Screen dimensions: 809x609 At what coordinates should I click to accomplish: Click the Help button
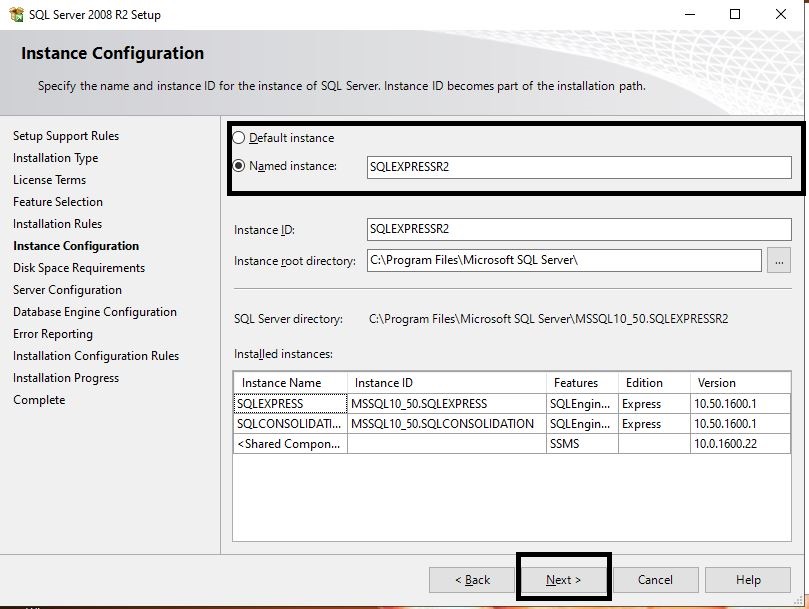click(x=748, y=580)
